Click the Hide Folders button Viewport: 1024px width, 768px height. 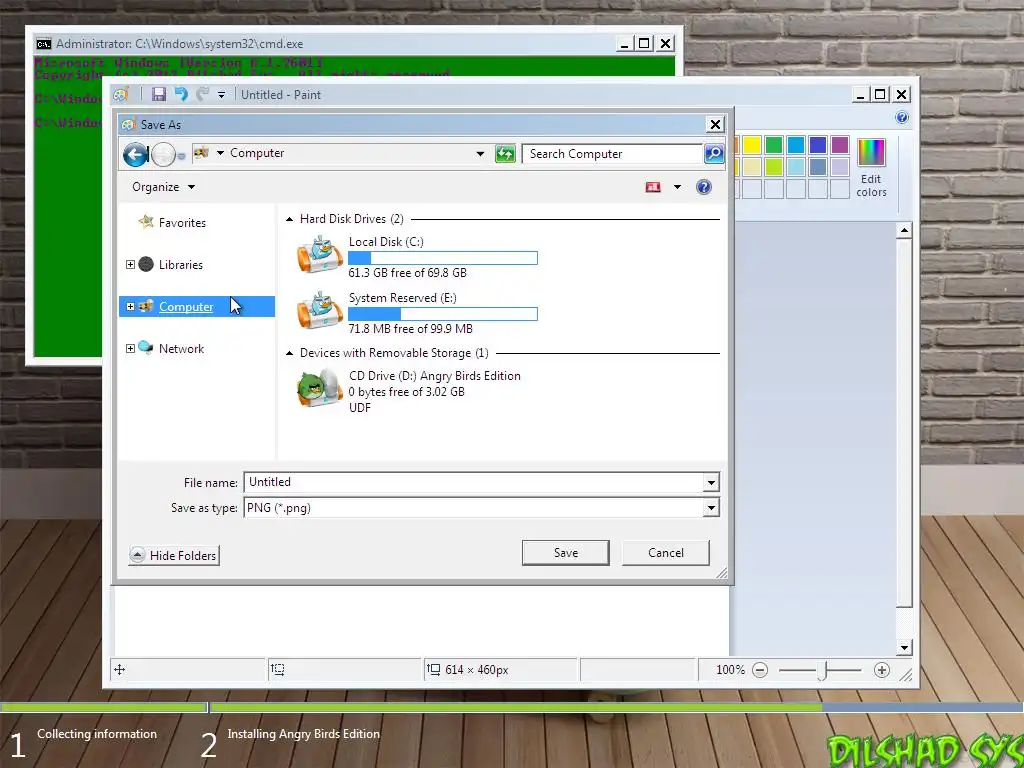click(x=174, y=556)
